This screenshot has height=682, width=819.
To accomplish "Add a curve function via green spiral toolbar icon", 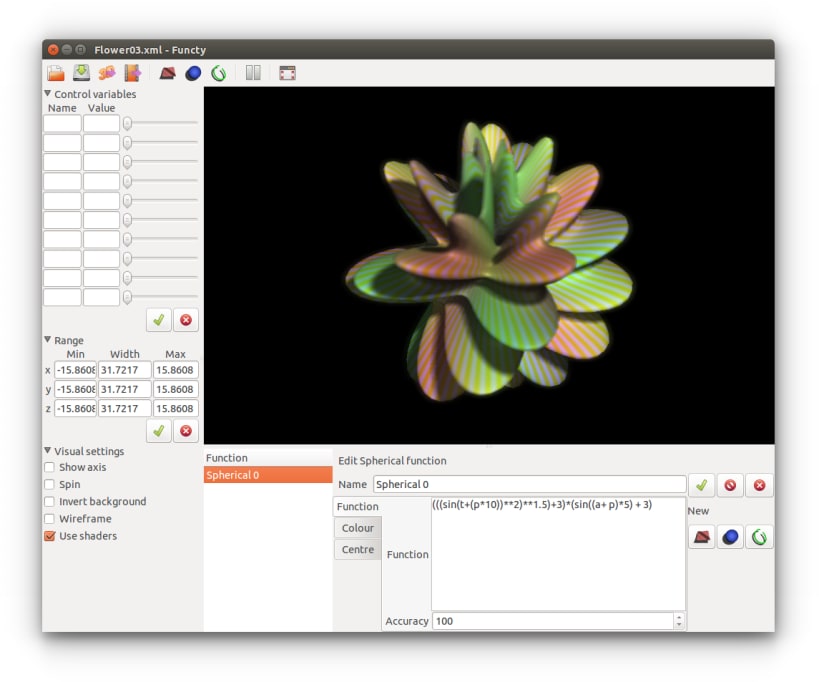I will click(x=219, y=73).
